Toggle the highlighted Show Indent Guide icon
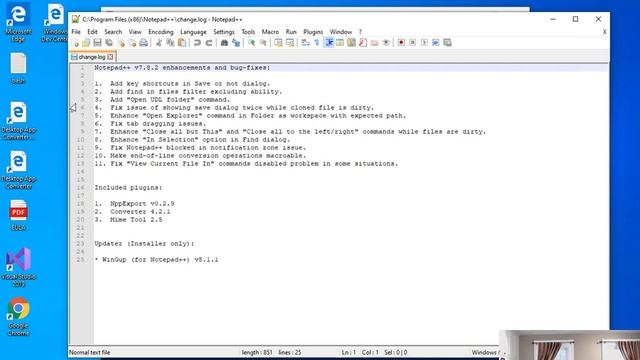This screenshot has height=360, width=640. coord(329,42)
